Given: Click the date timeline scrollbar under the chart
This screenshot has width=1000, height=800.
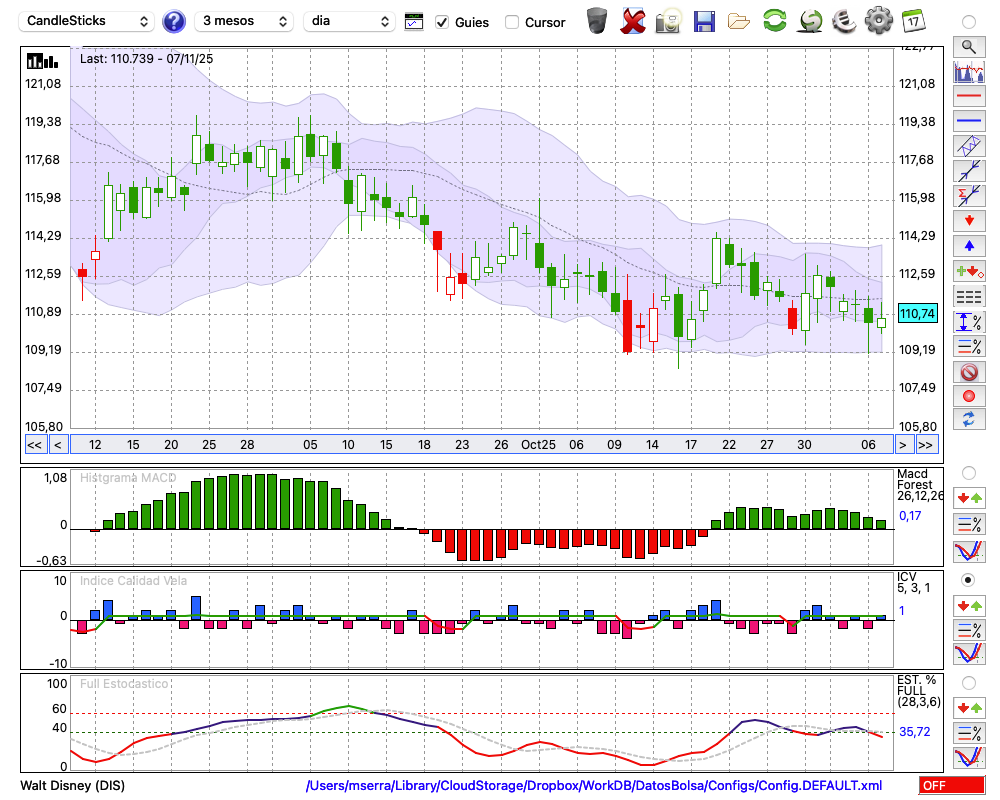Looking at the screenshot, I should click(x=480, y=445).
